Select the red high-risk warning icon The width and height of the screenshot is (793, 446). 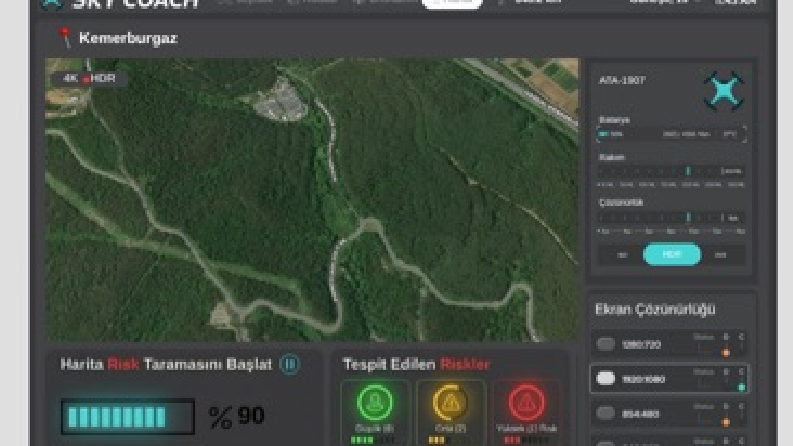pos(526,403)
